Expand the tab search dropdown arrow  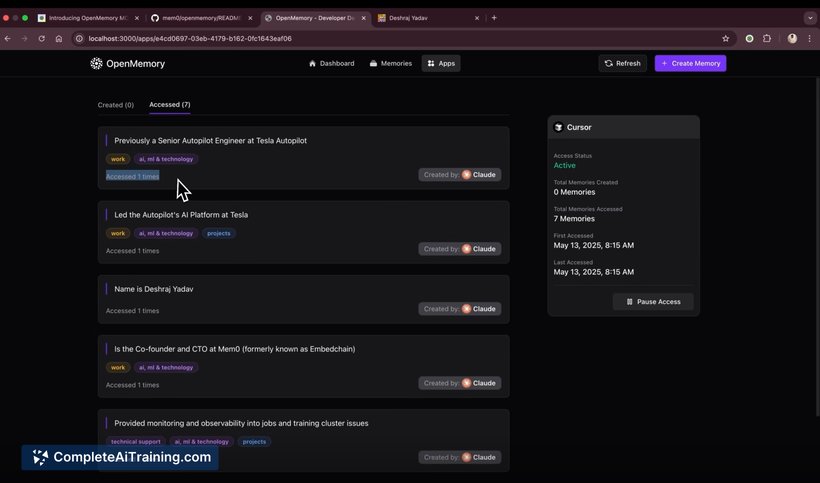810,18
